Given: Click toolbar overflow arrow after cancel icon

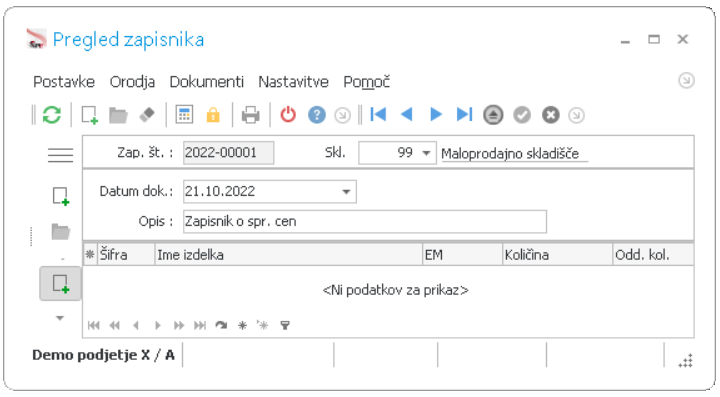Looking at the screenshot, I should click(x=577, y=115).
